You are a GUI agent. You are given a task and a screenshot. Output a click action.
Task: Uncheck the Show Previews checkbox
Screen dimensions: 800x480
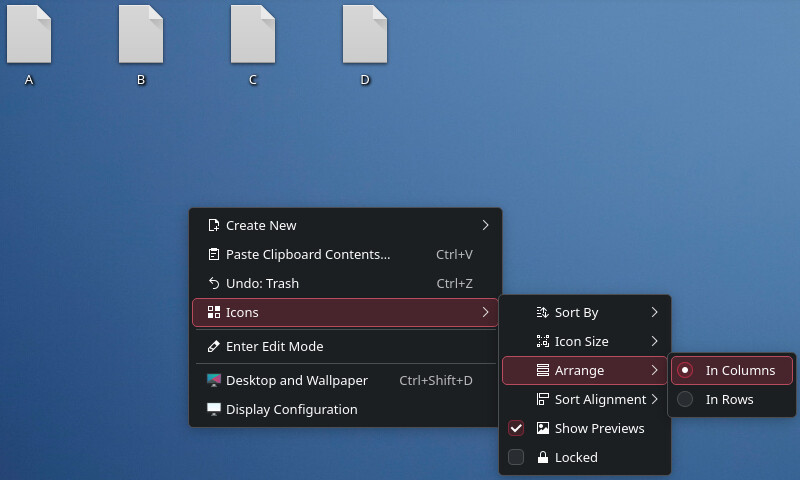coord(516,428)
